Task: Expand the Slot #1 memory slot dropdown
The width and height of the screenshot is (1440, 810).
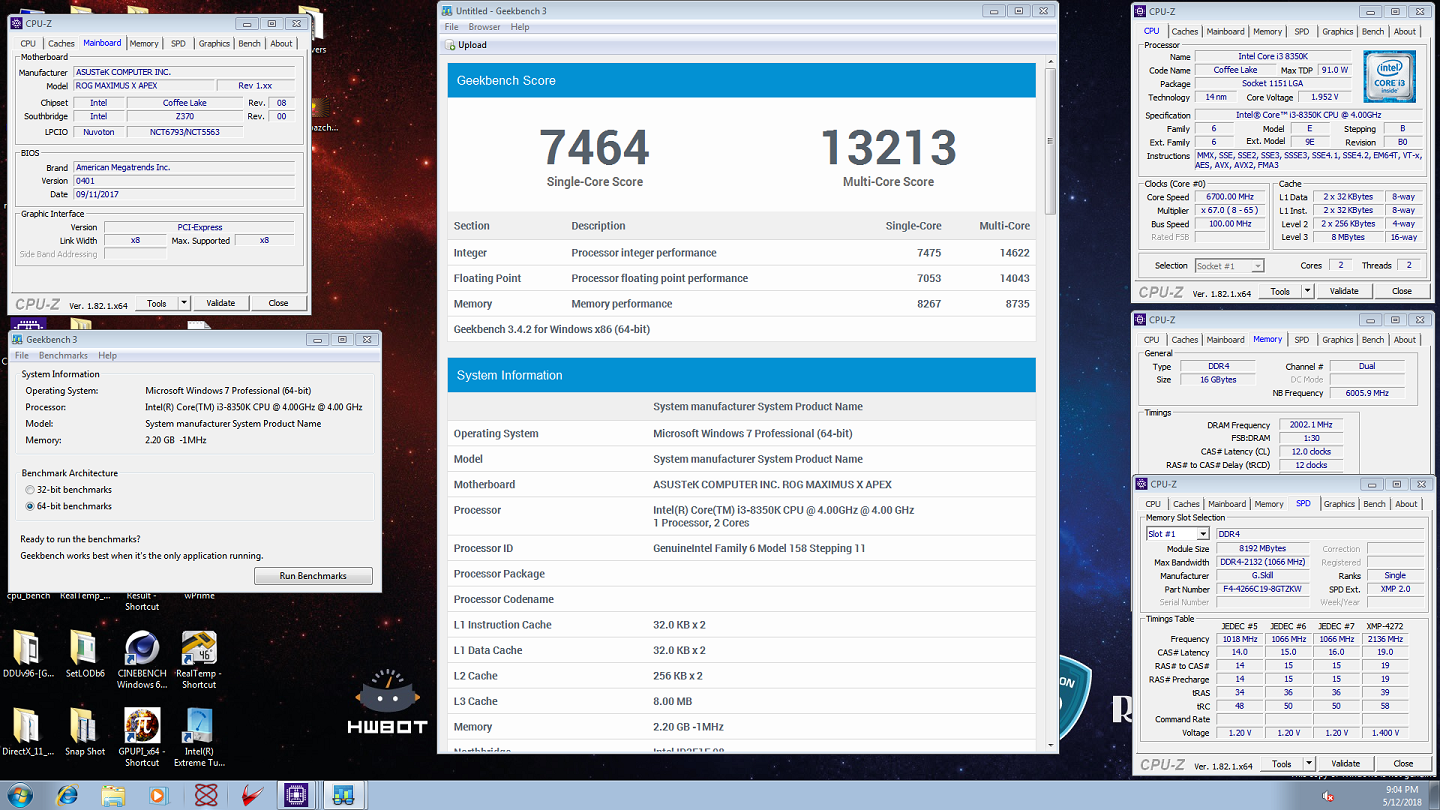Action: pos(1203,534)
